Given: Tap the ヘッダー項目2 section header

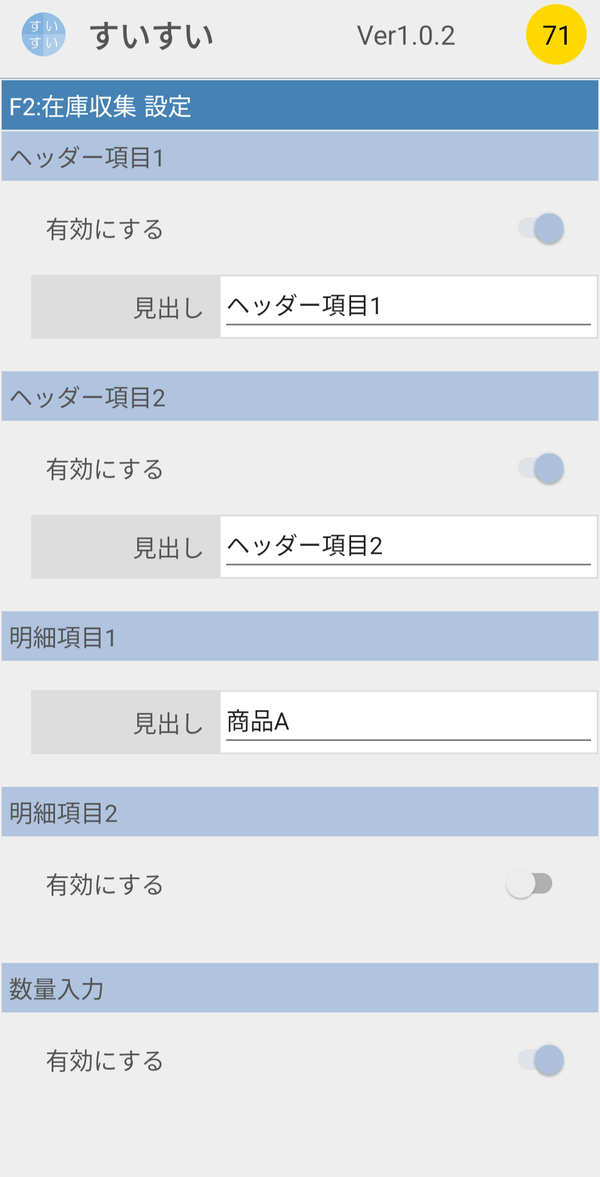Looking at the screenshot, I should pos(300,396).
